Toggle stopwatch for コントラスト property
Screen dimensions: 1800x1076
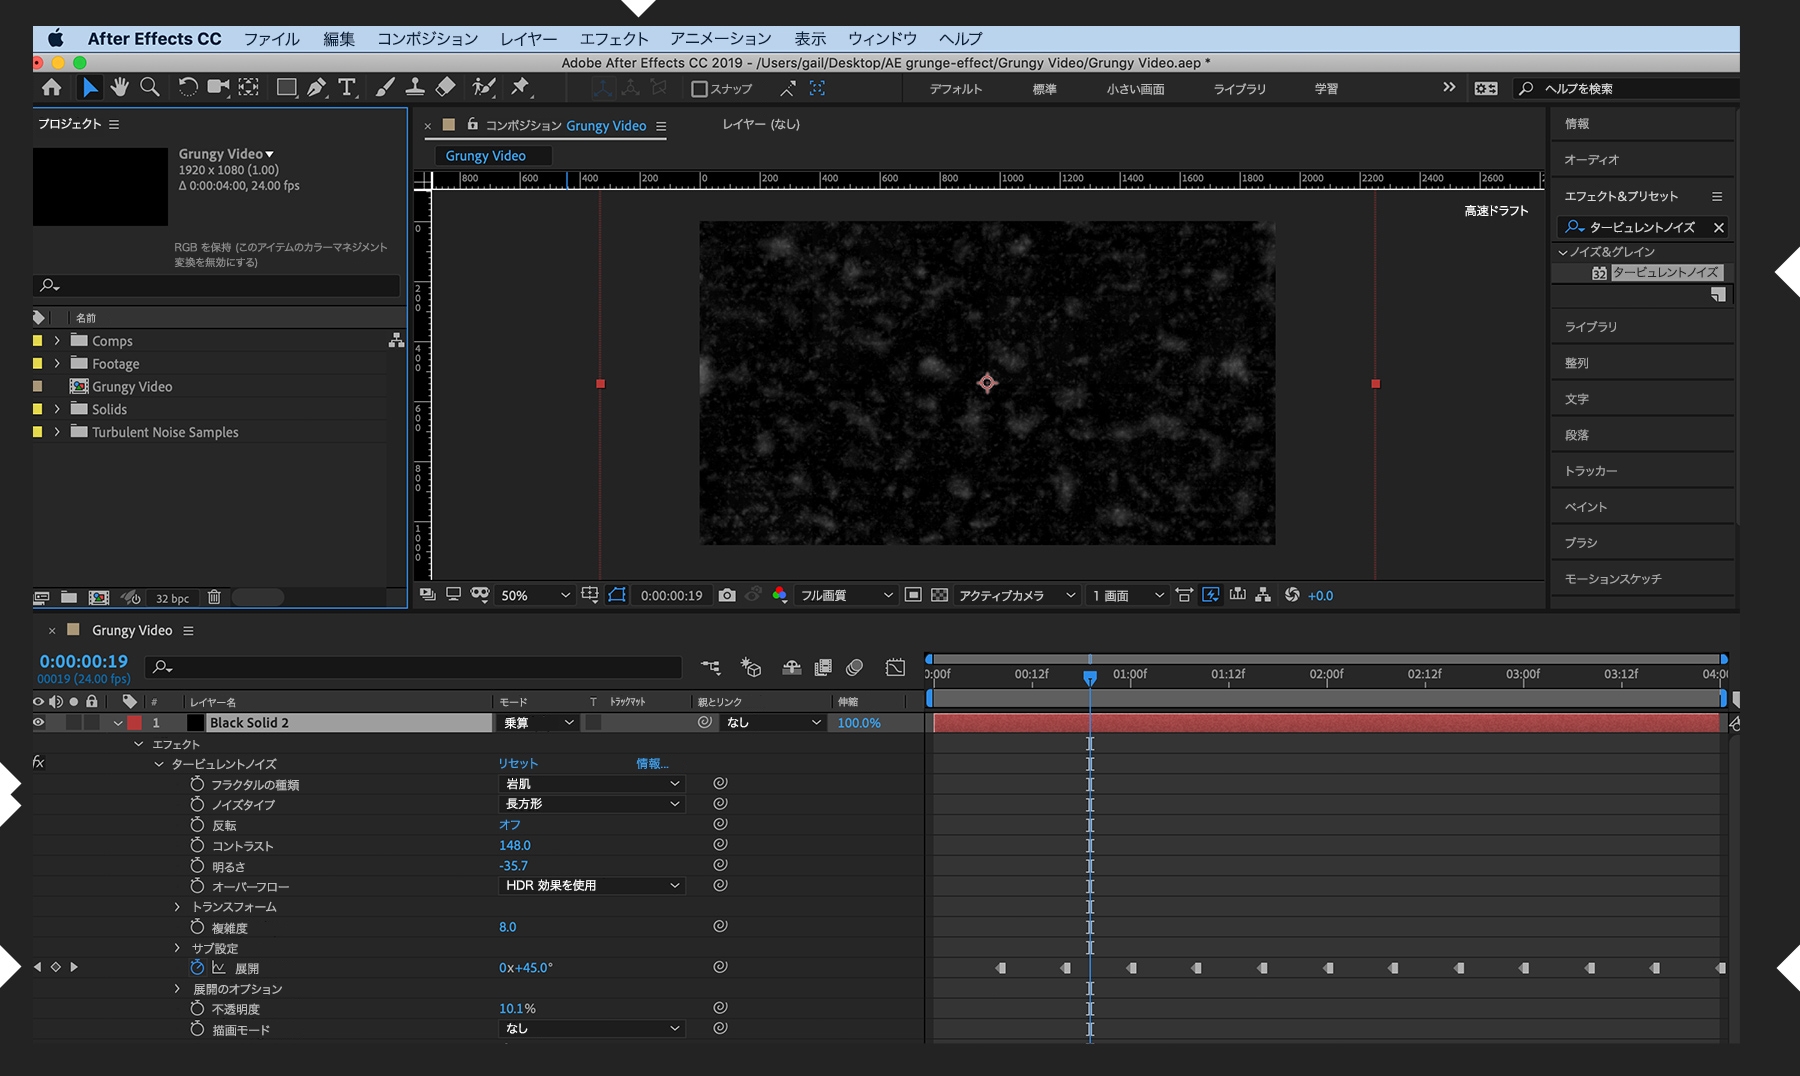[197, 845]
